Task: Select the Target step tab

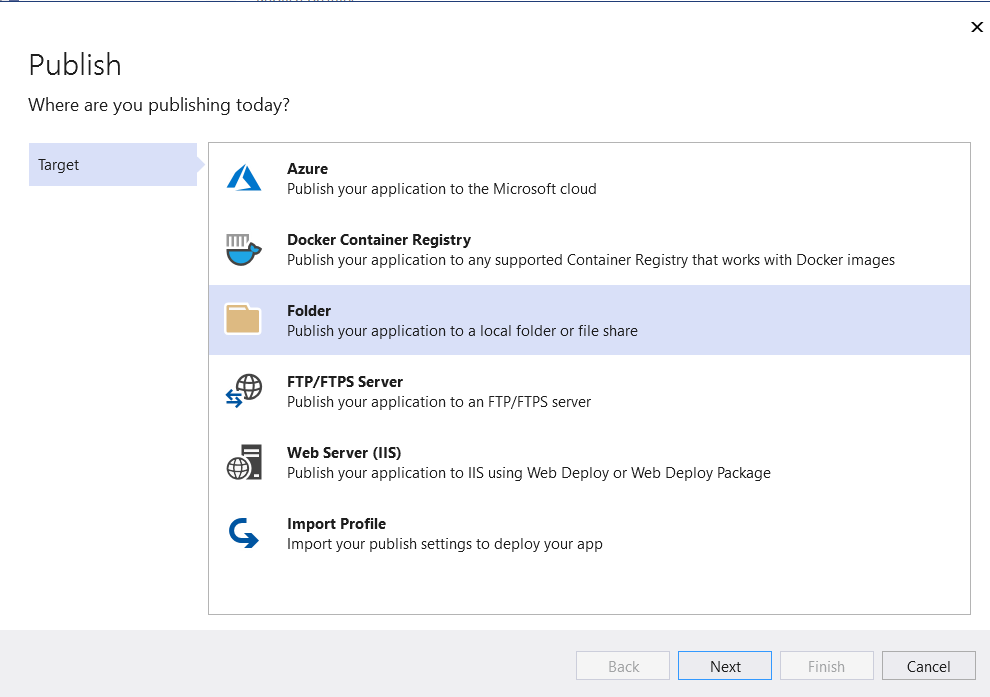Action: coord(113,165)
